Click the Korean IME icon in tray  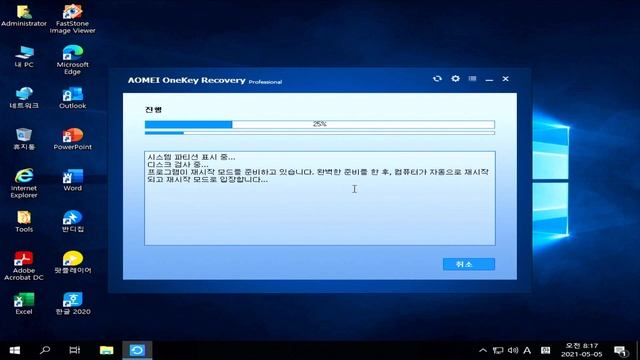pyautogui.click(x=545, y=351)
